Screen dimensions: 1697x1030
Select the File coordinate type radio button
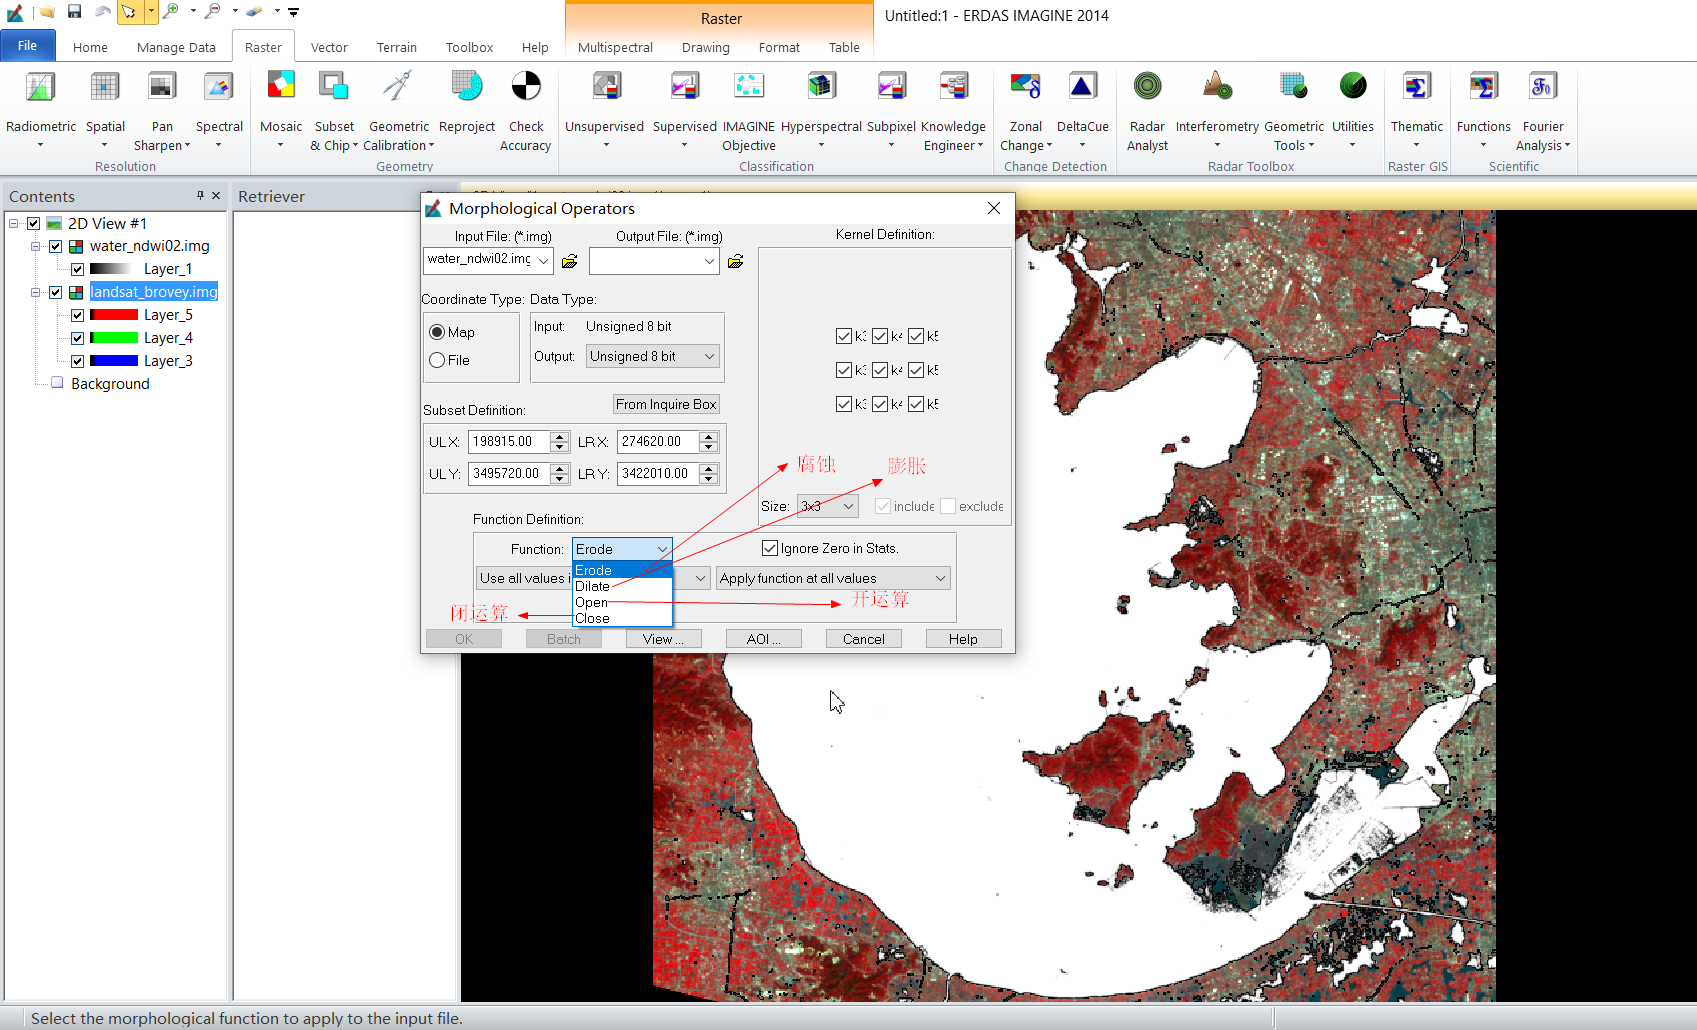(437, 360)
